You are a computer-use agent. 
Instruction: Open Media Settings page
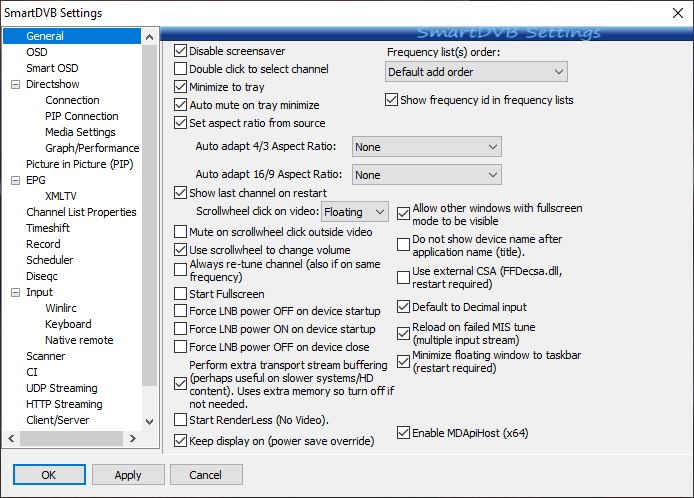80,132
